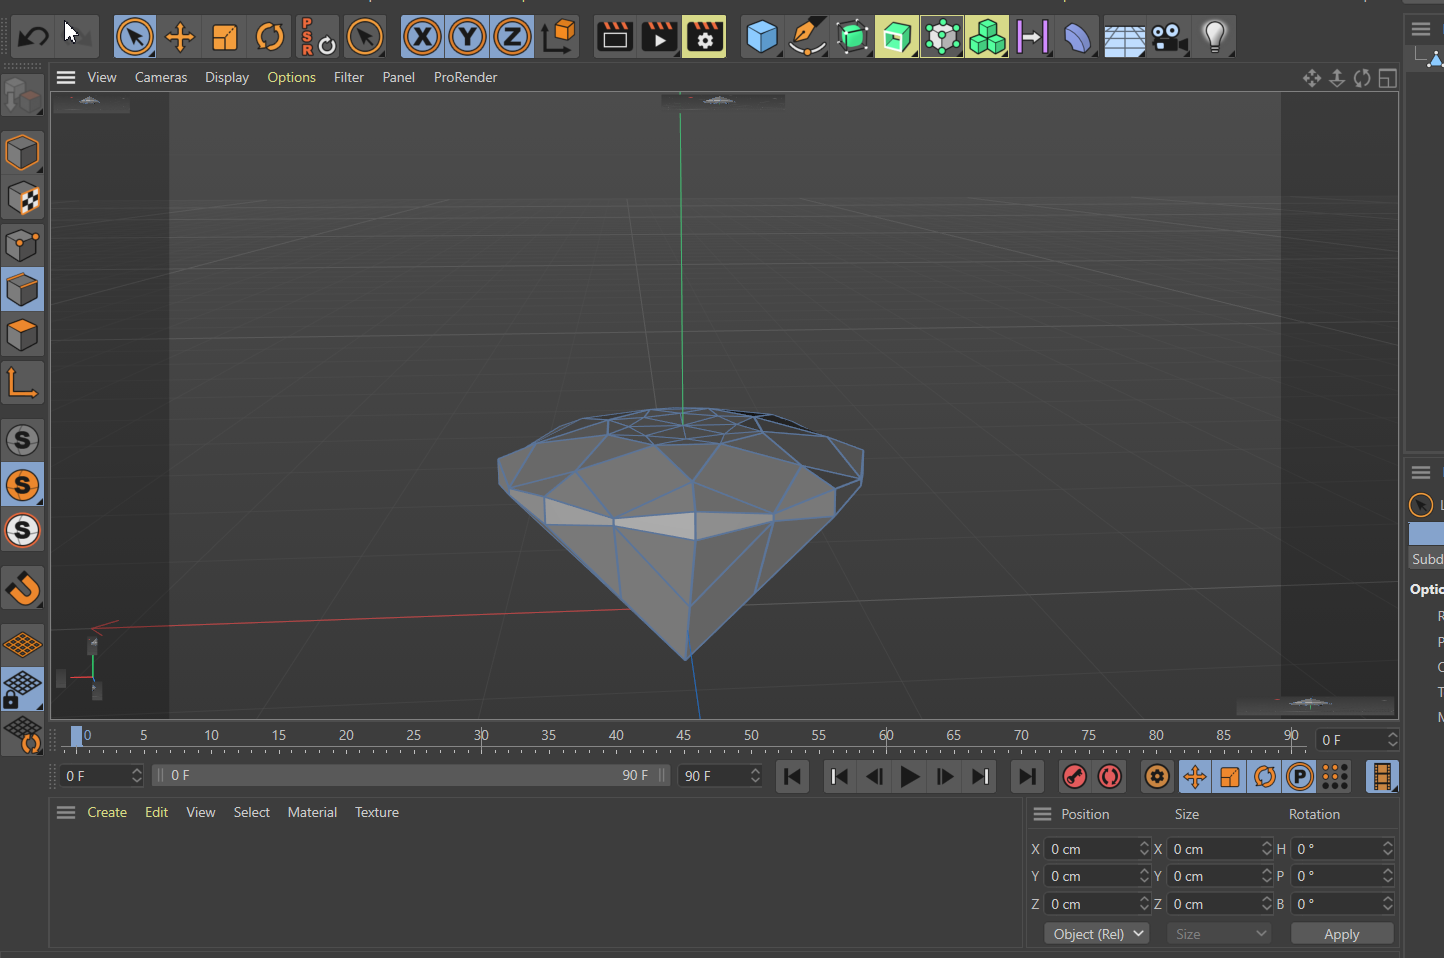Click the Extrude generator icon
This screenshot has height=958, width=1444.
click(x=897, y=38)
